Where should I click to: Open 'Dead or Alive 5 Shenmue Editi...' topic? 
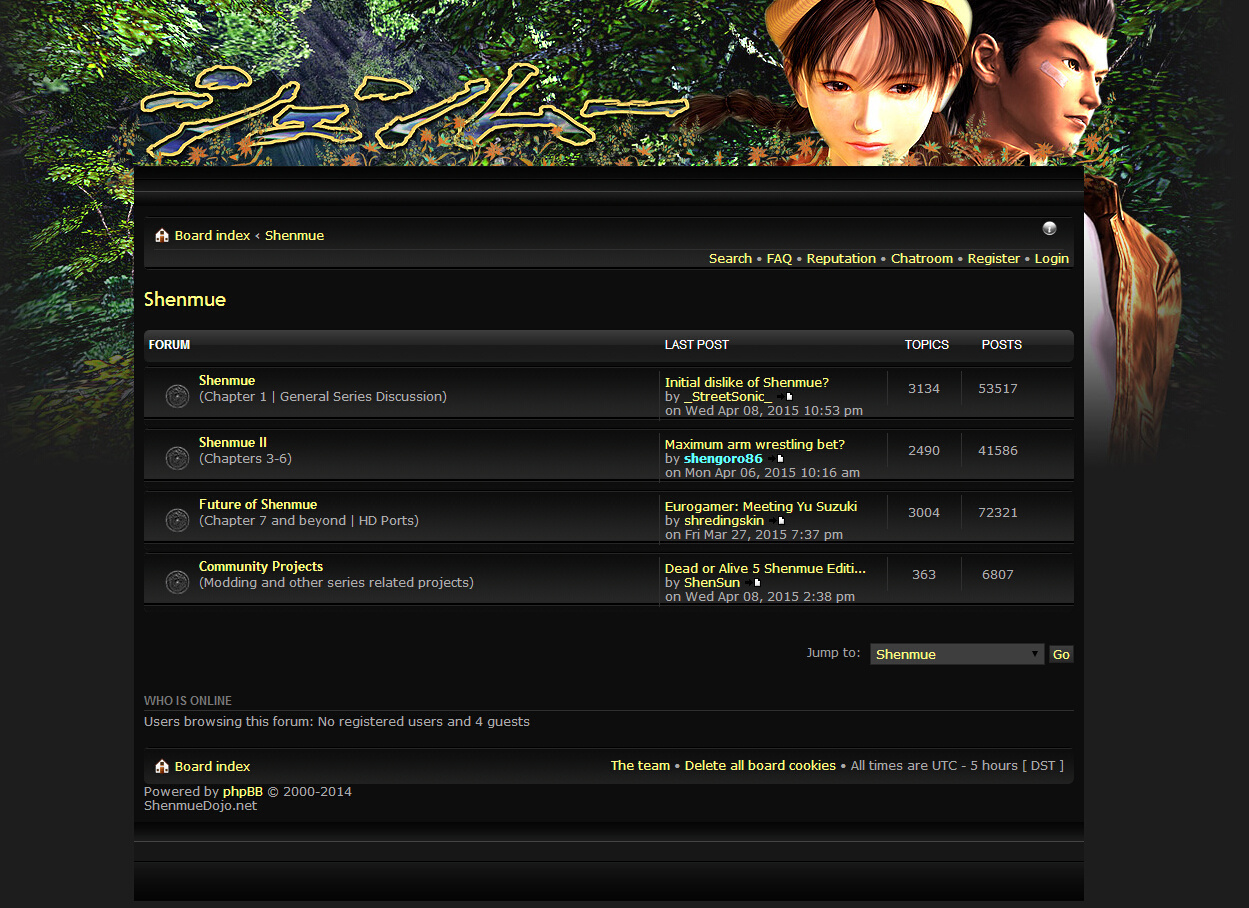pos(766,569)
